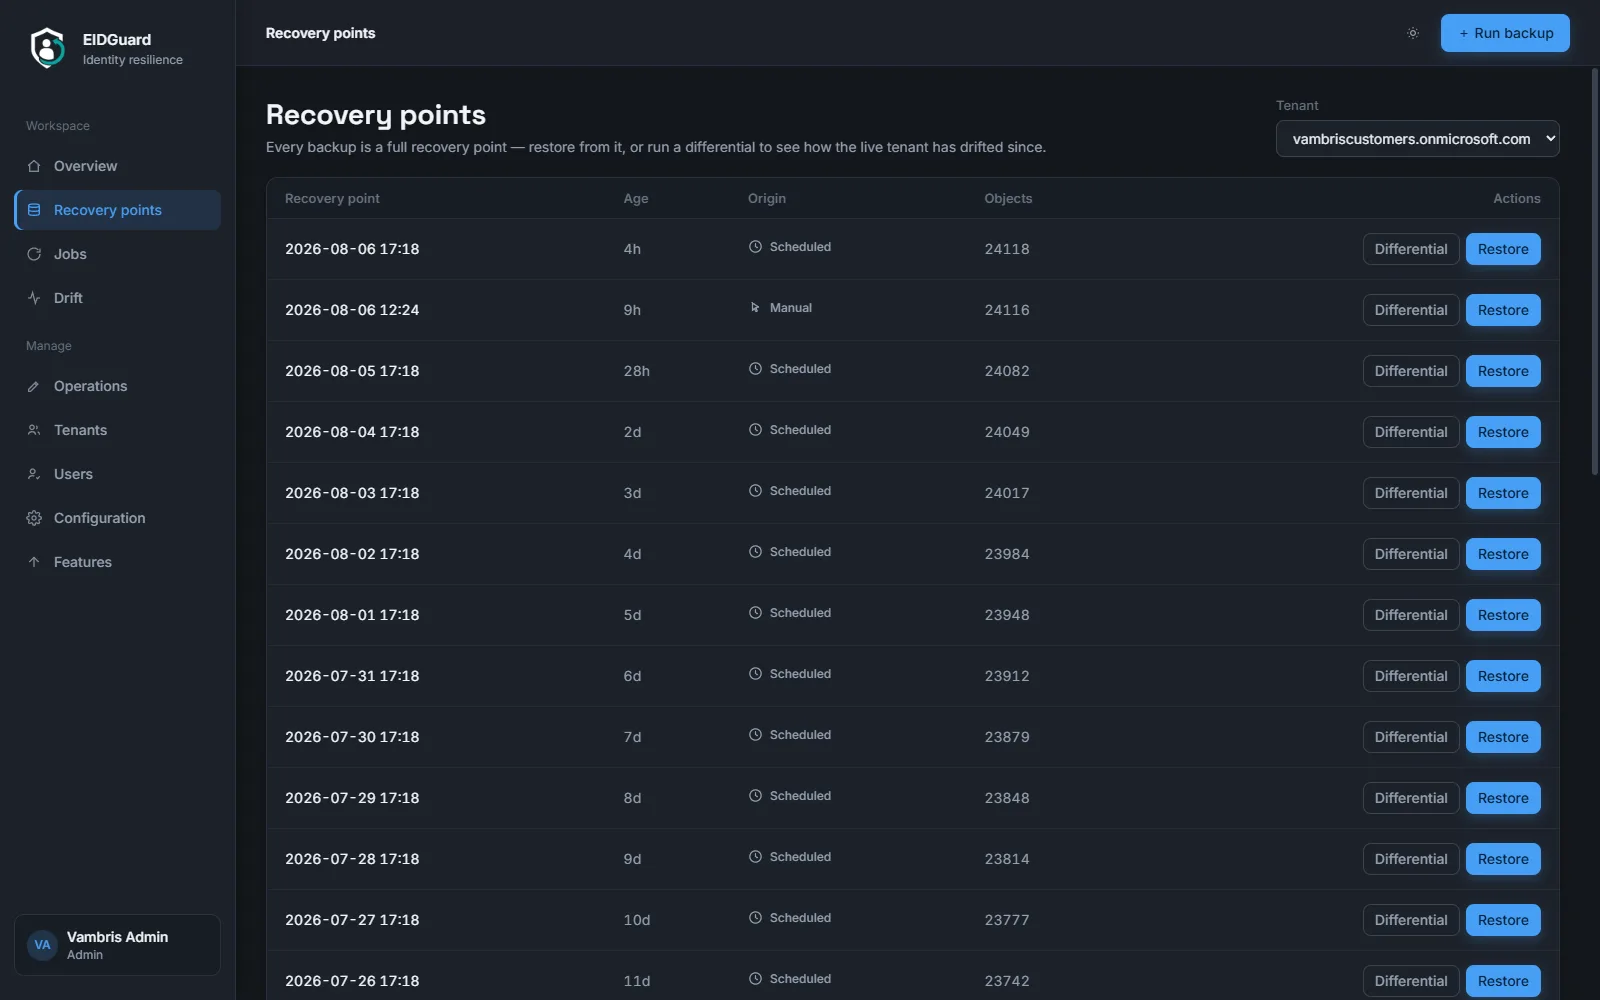Click the Jobs refresh icon in sidebar

(34, 254)
